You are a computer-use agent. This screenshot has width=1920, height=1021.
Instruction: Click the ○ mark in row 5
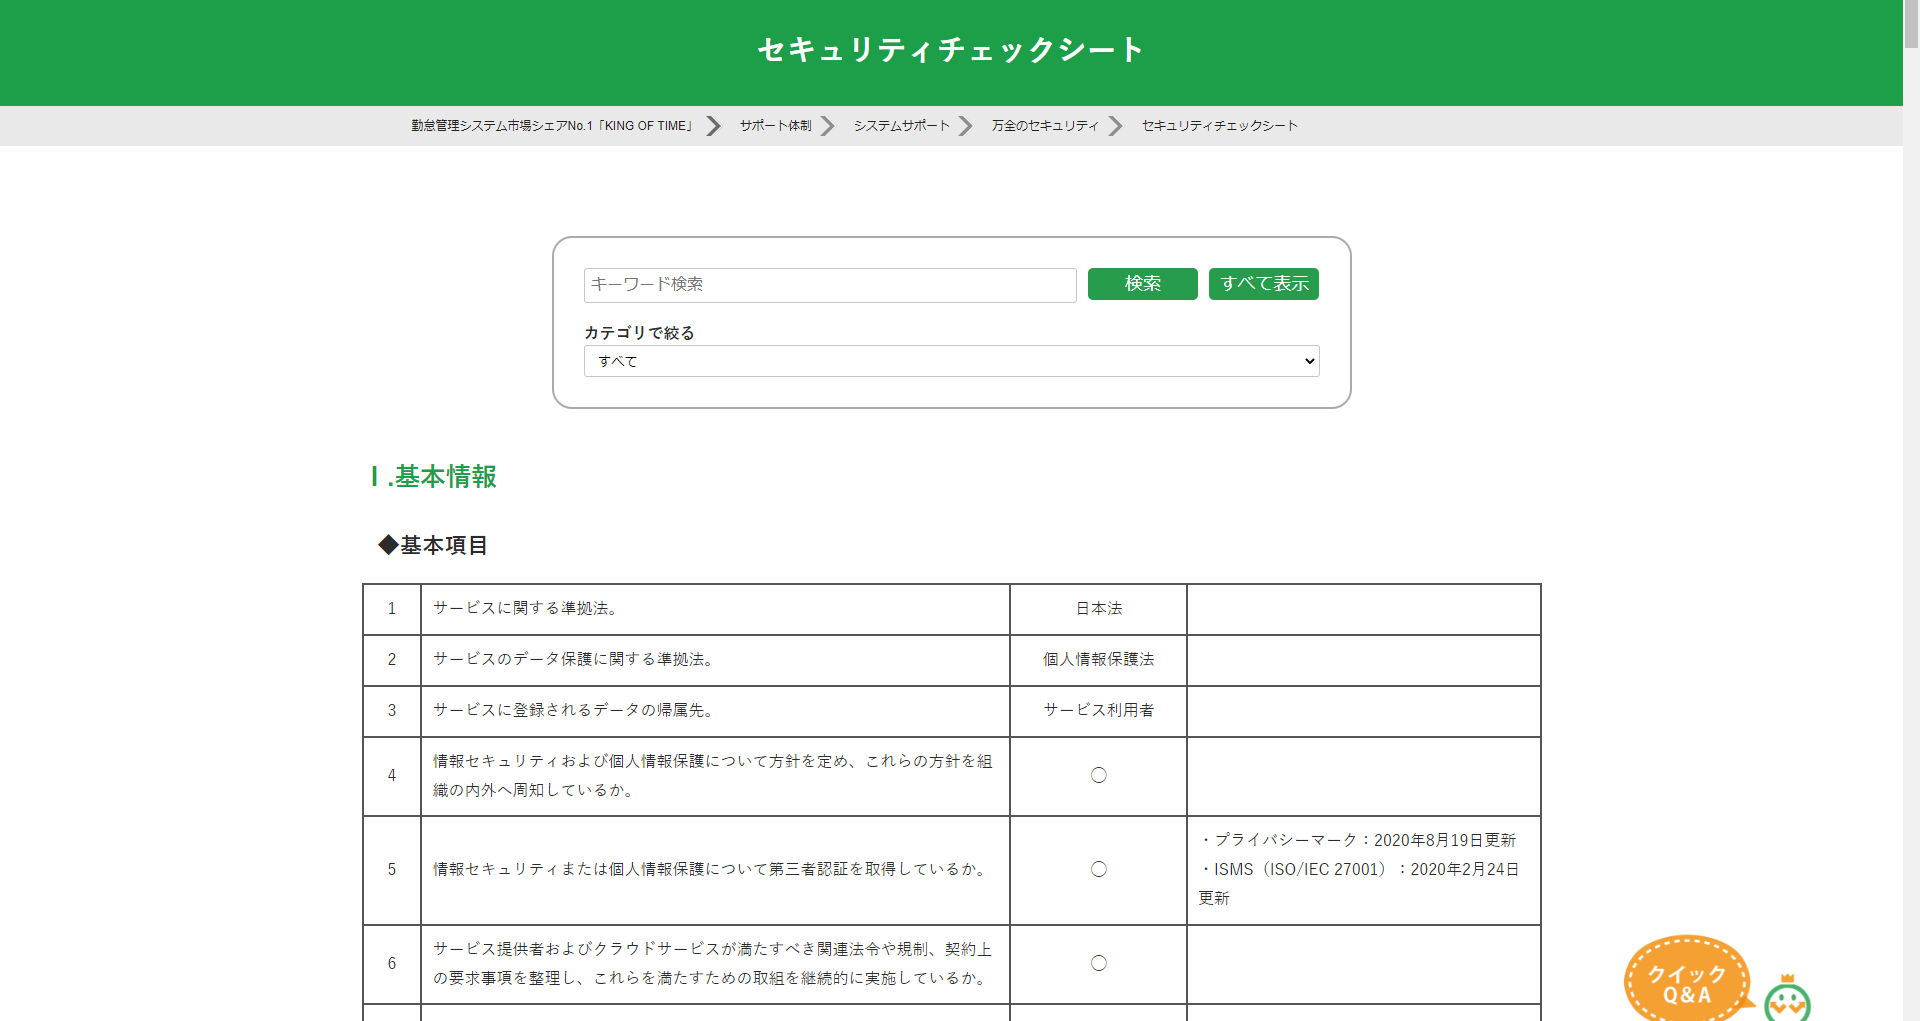1099,869
